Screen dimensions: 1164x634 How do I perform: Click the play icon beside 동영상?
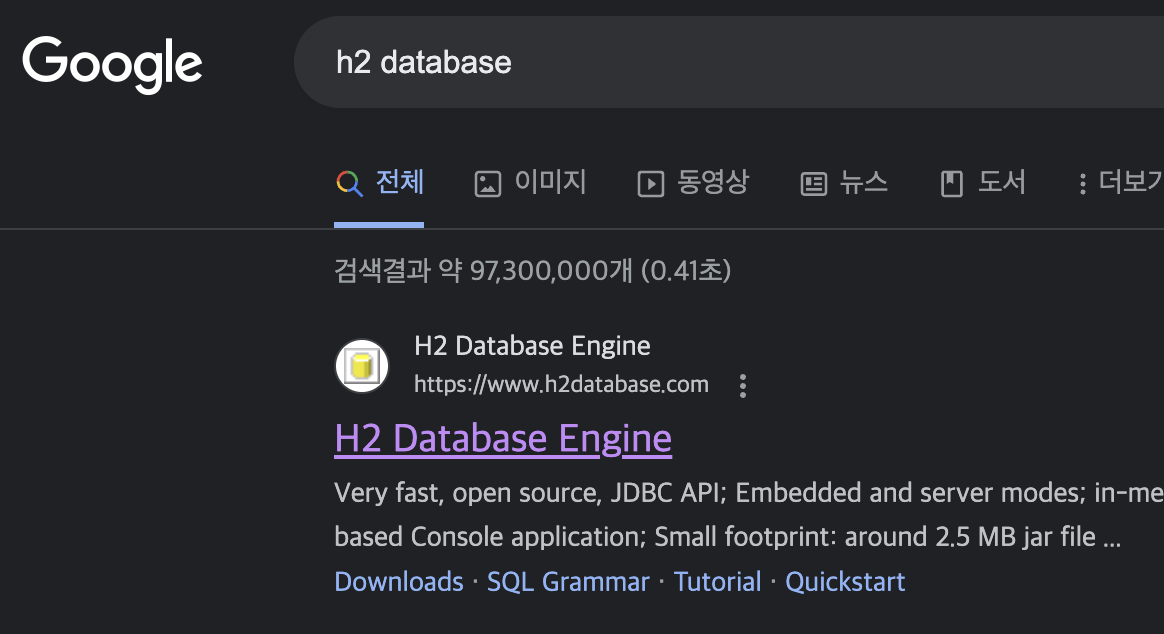point(650,184)
